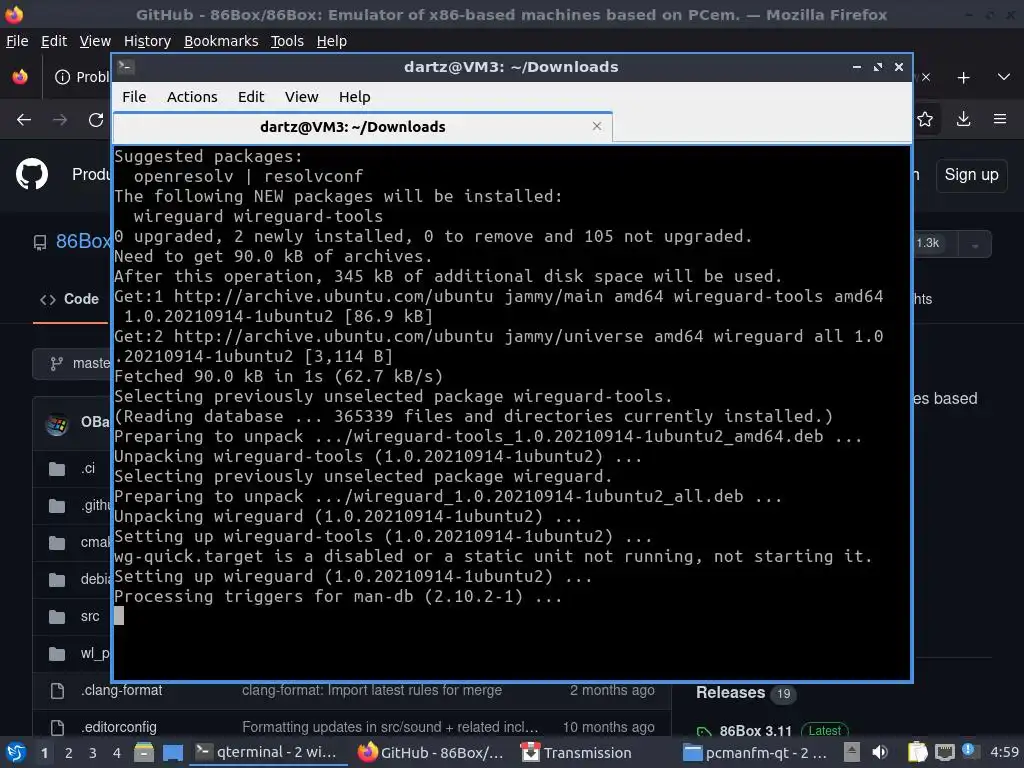This screenshot has height=768, width=1024.
Task: Click the clock showing 4:59
Action: pos(1004,752)
